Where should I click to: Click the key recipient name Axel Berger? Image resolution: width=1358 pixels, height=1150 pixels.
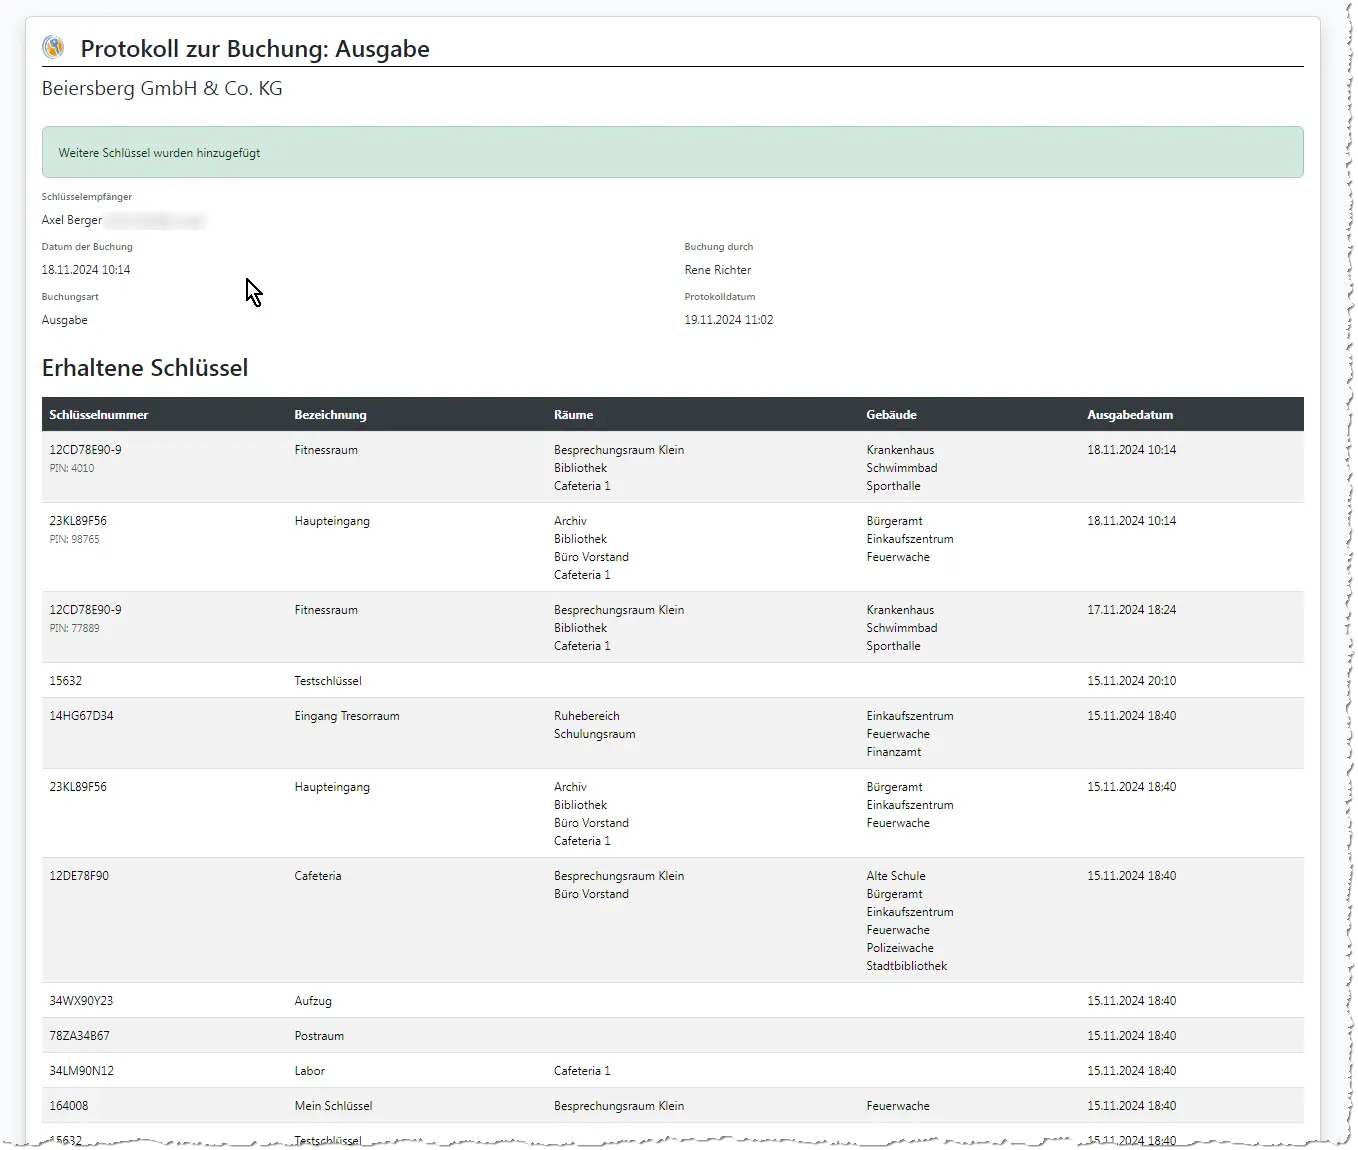pyautogui.click(x=72, y=220)
